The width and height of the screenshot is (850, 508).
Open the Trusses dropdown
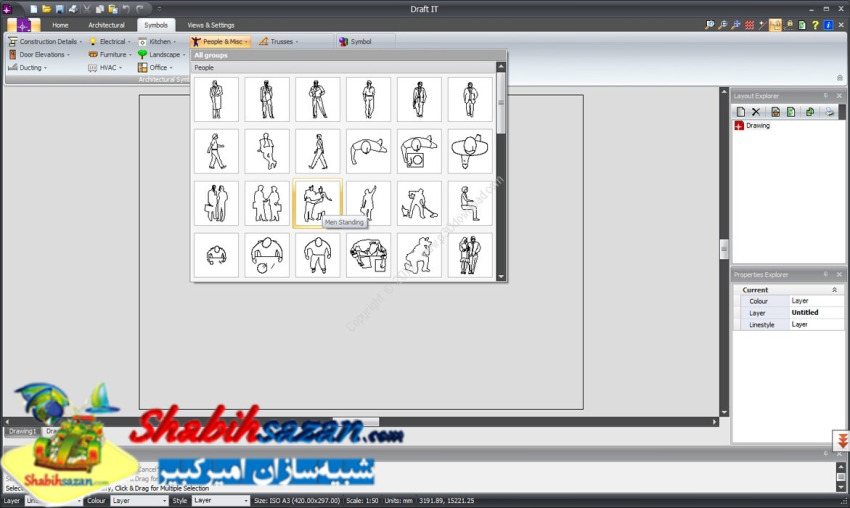click(x=279, y=42)
